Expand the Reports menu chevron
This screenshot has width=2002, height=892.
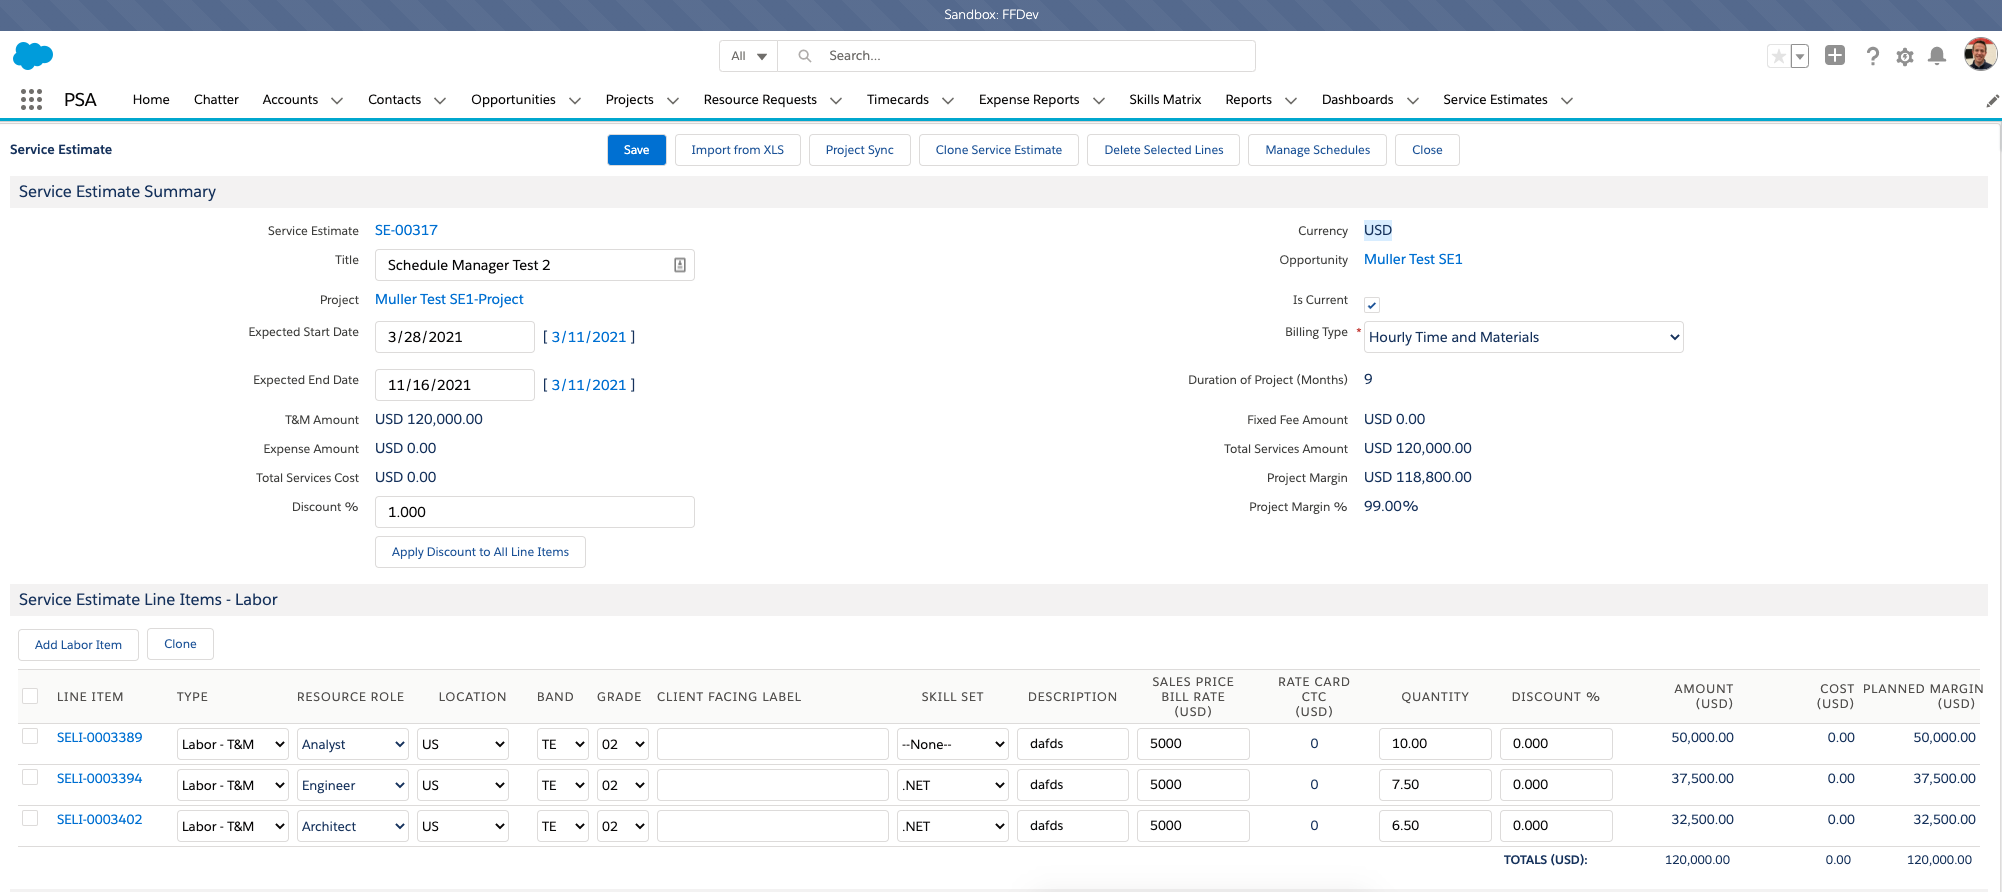coord(1291,100)
